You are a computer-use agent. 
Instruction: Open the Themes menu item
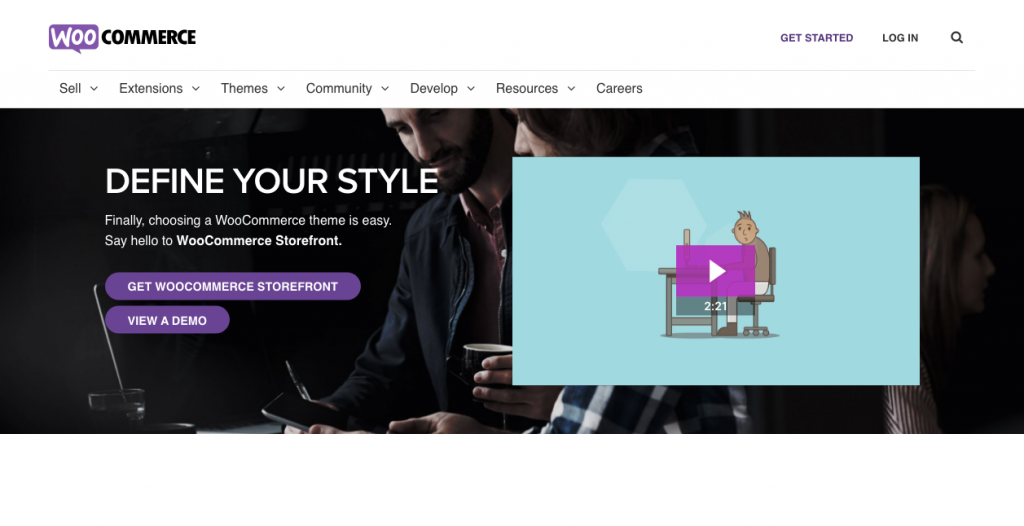click(x=244, y=88)
